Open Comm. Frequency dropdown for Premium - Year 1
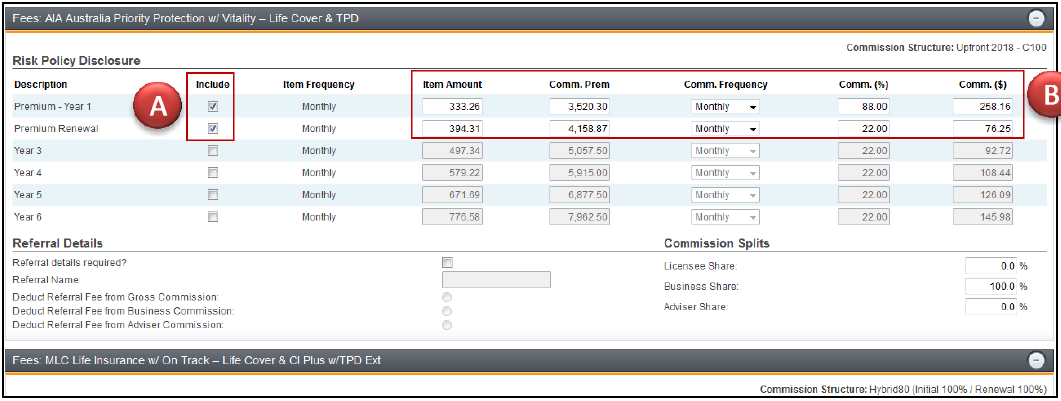 pyautogui.click(x=725, y=107)
